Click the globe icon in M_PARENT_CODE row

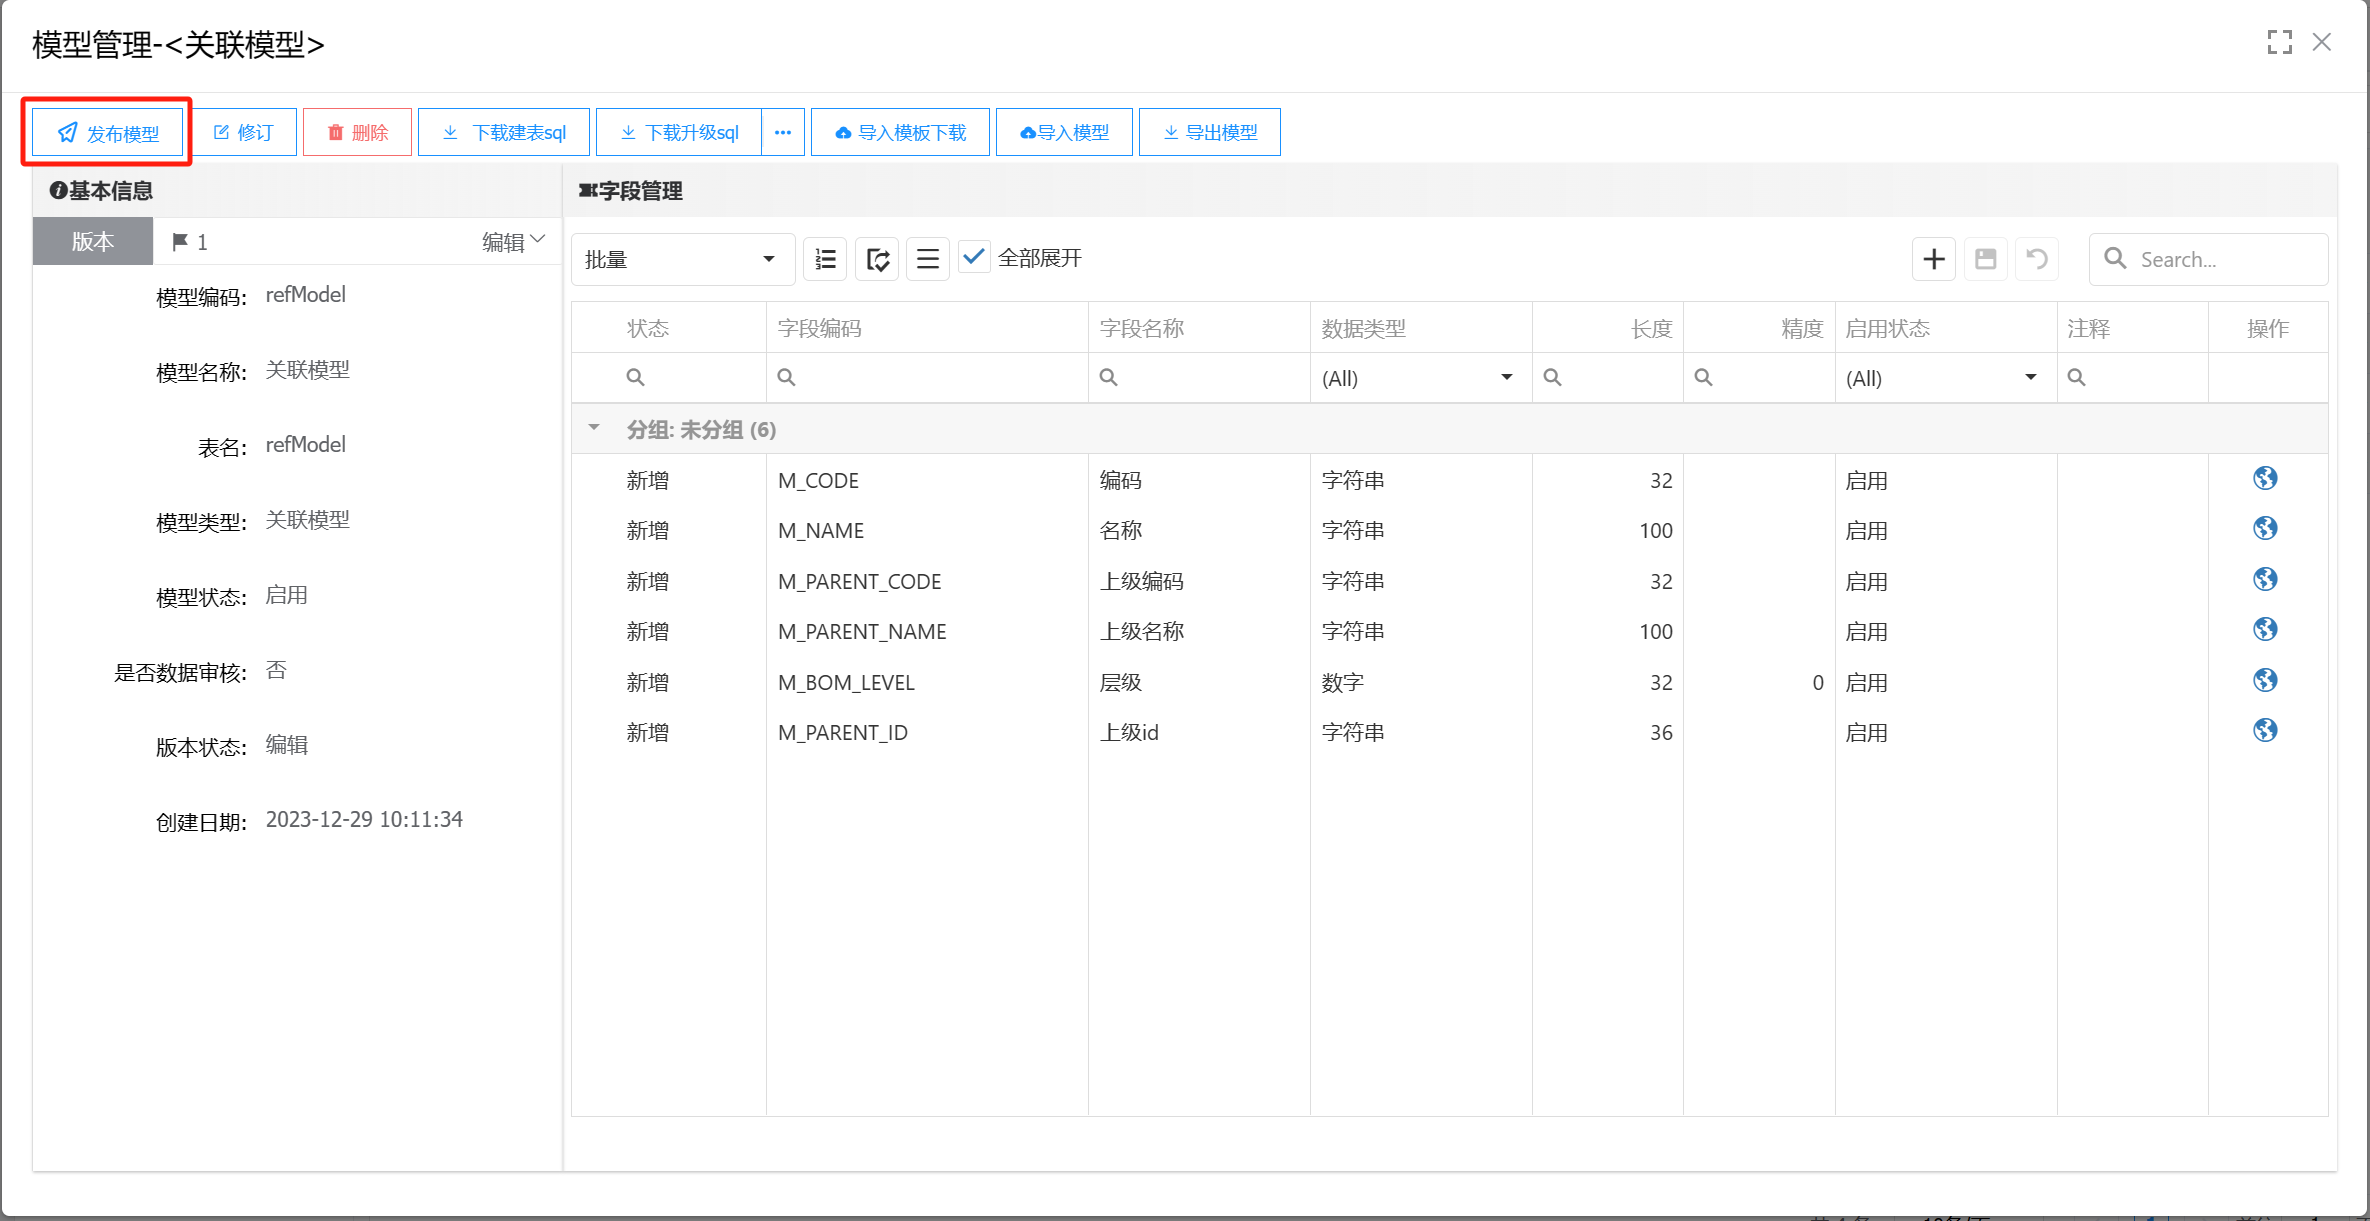2266,580
